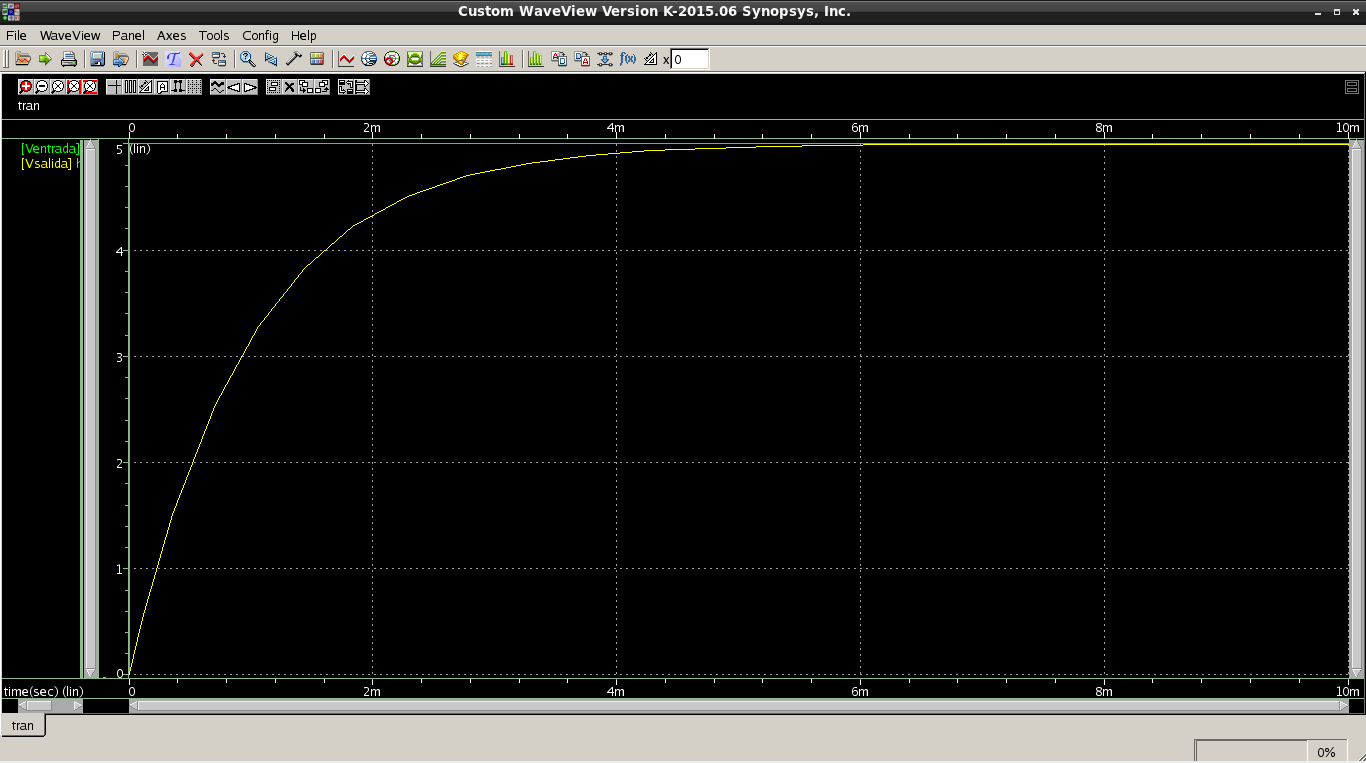This screenshot has width=1366, height=763.
Task: Click the green arrow import icon
Action: [x=45, y=59]
